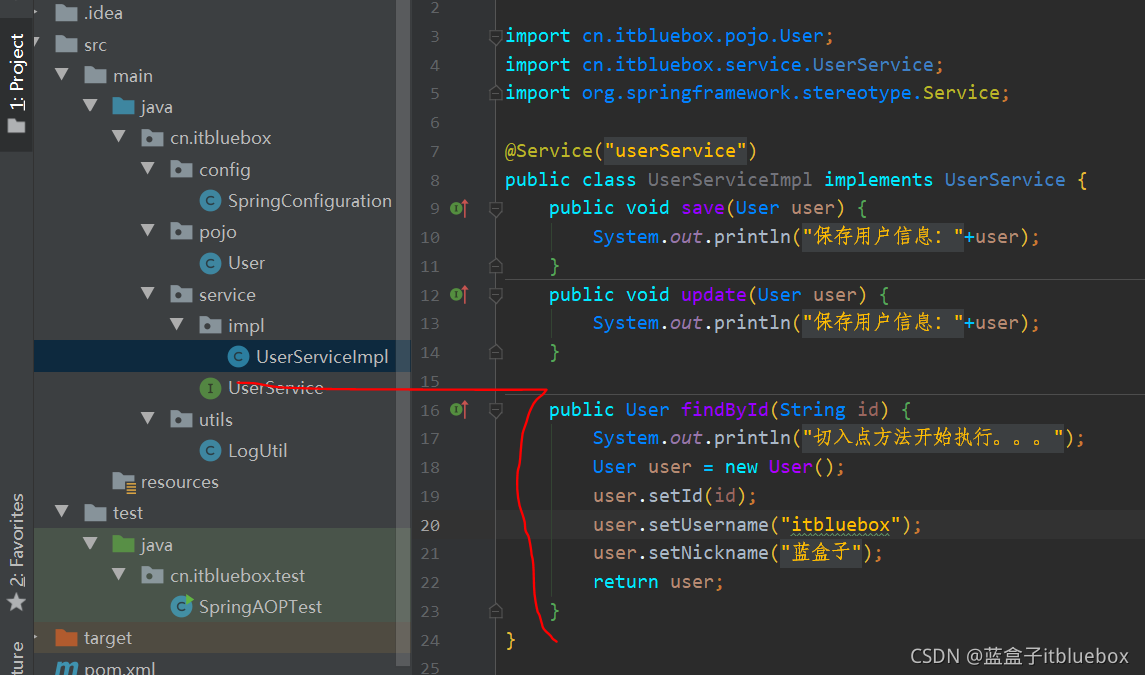Click the impl package folder icon
This screenshot has height=675, width=1145.
210,324
